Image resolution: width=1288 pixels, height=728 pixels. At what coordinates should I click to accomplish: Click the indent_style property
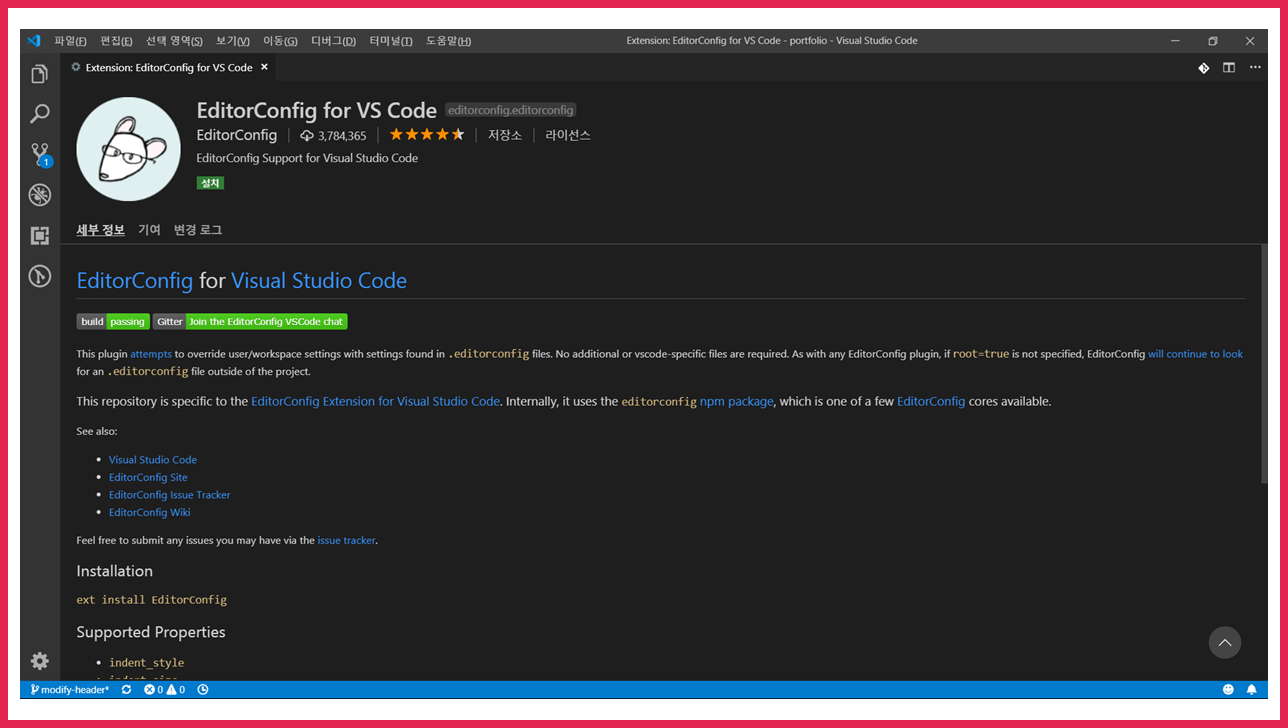tap(146, 663)
